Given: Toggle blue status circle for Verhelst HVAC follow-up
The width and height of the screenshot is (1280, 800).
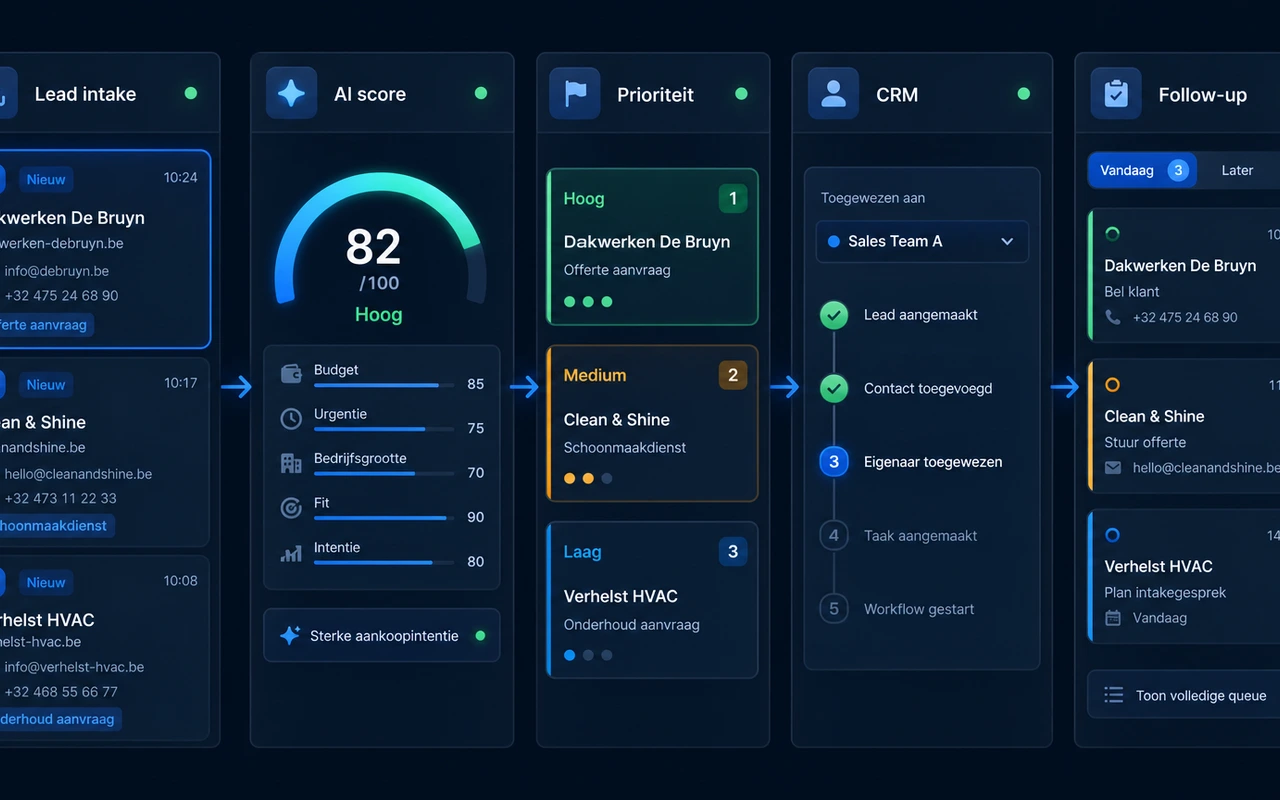Looking at the screenshot, I should tap(1112, 535).
